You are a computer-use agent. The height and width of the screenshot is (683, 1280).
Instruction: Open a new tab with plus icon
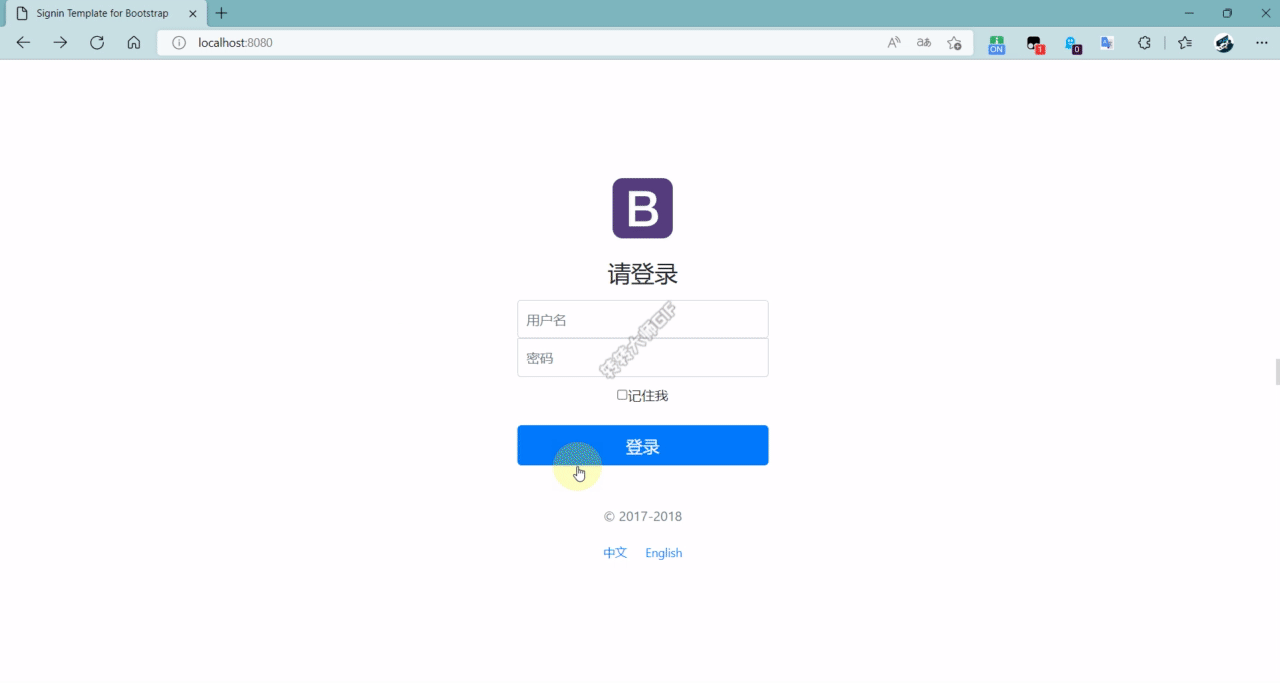pos(222,13)
